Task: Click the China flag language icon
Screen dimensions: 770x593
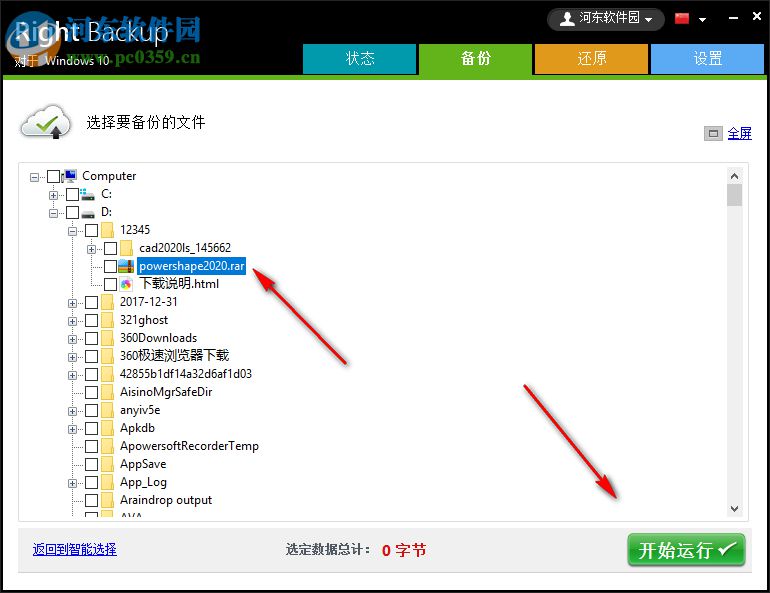Action: tap(682, 19)
